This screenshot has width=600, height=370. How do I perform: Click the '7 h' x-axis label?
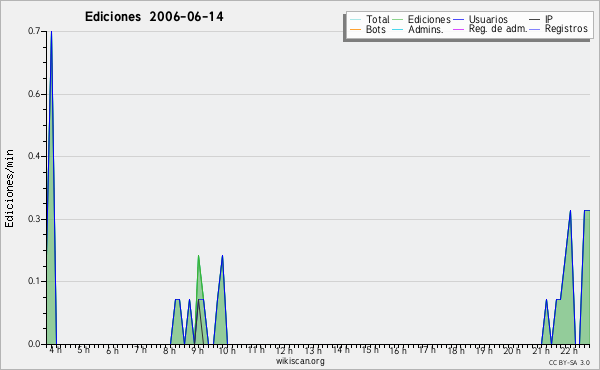(140, 350)
